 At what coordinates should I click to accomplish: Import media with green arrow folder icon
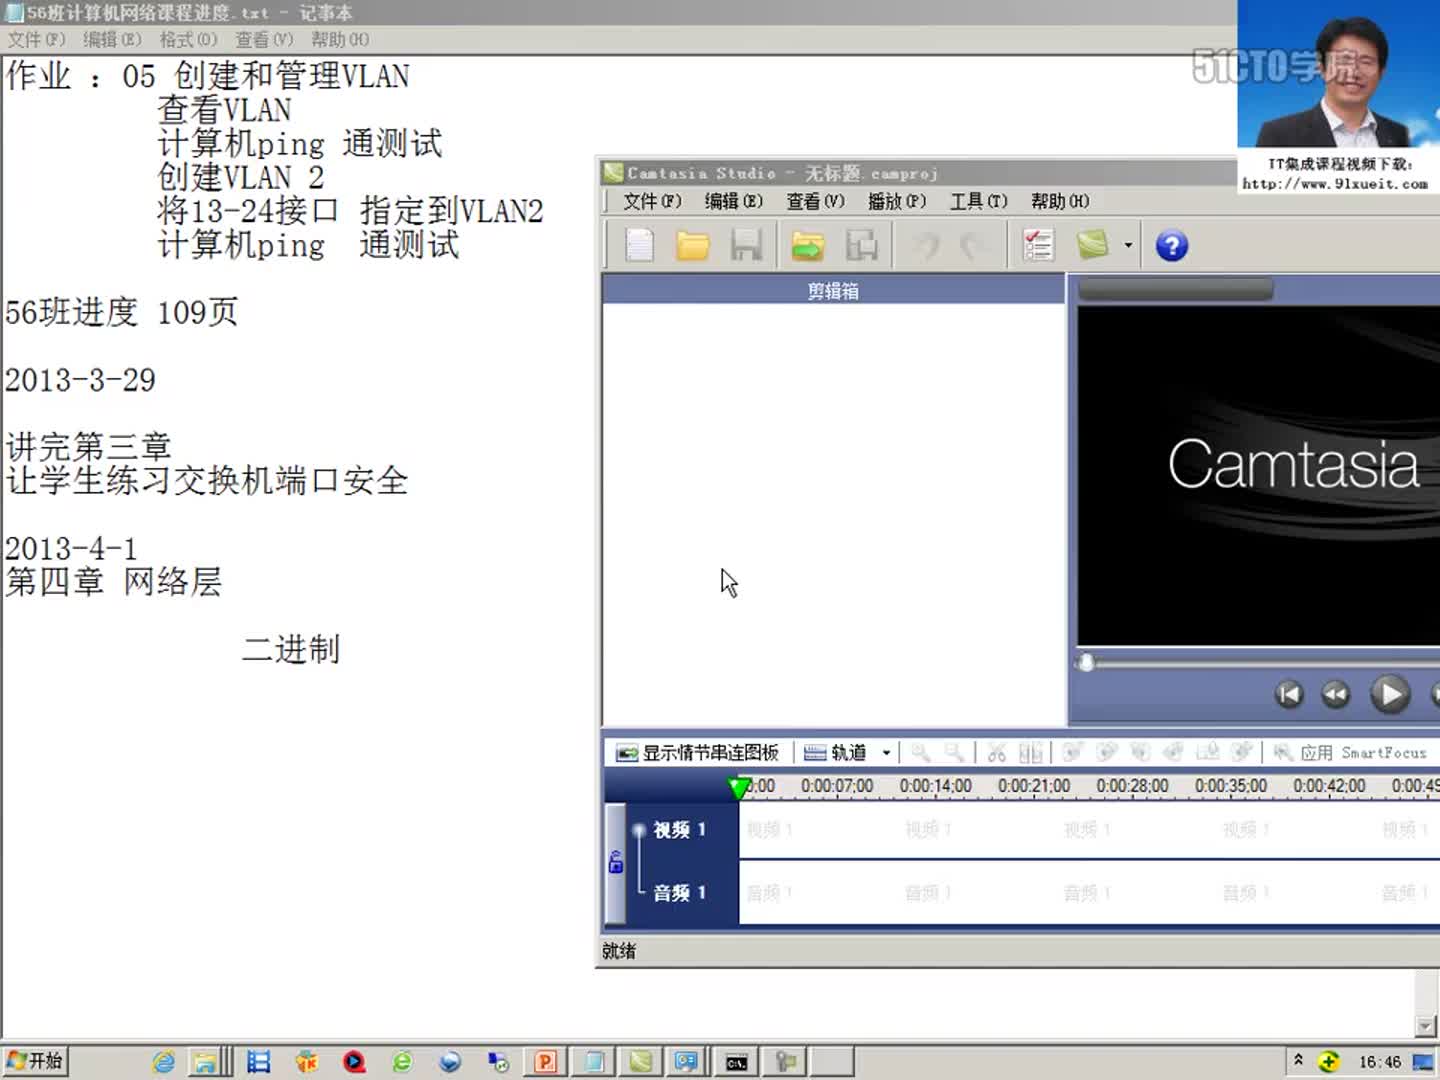808,245
